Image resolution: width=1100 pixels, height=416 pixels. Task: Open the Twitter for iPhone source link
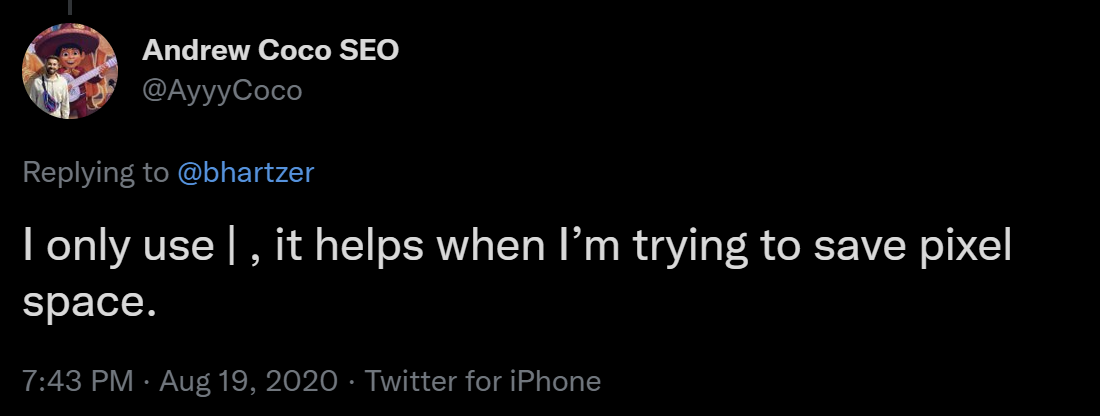[483, 381]
